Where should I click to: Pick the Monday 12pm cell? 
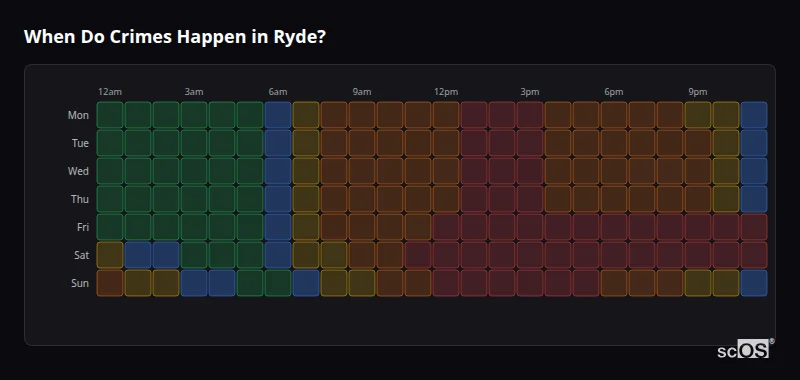point(446,115)
